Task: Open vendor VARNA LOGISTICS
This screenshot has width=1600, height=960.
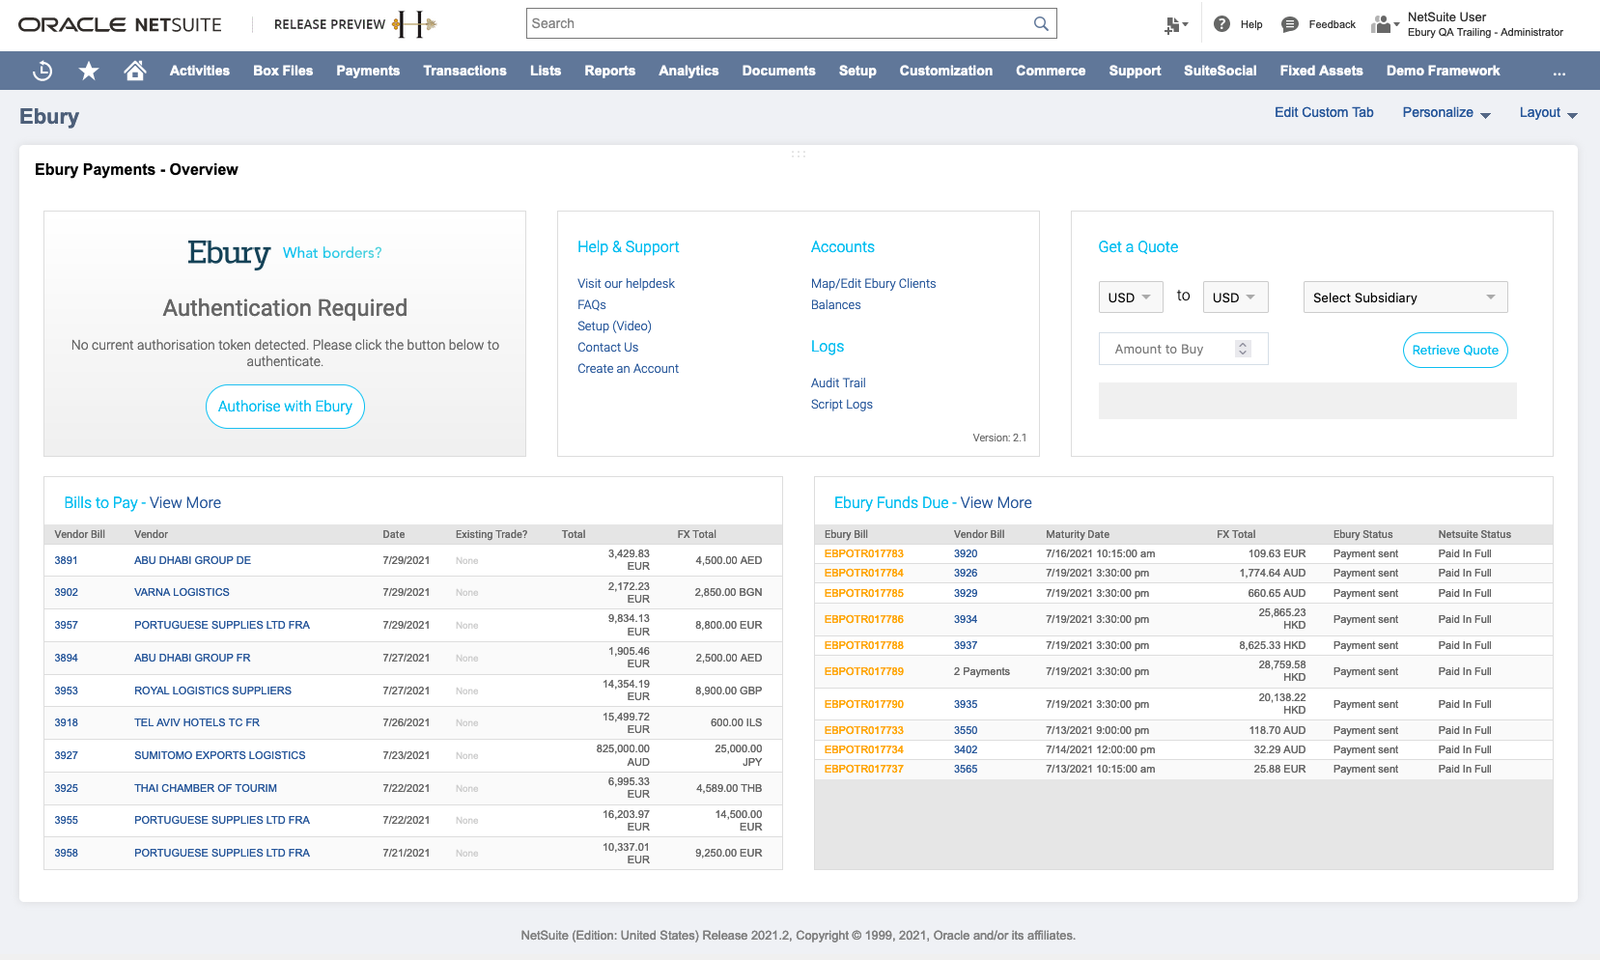Action: [x=182, y=592]
